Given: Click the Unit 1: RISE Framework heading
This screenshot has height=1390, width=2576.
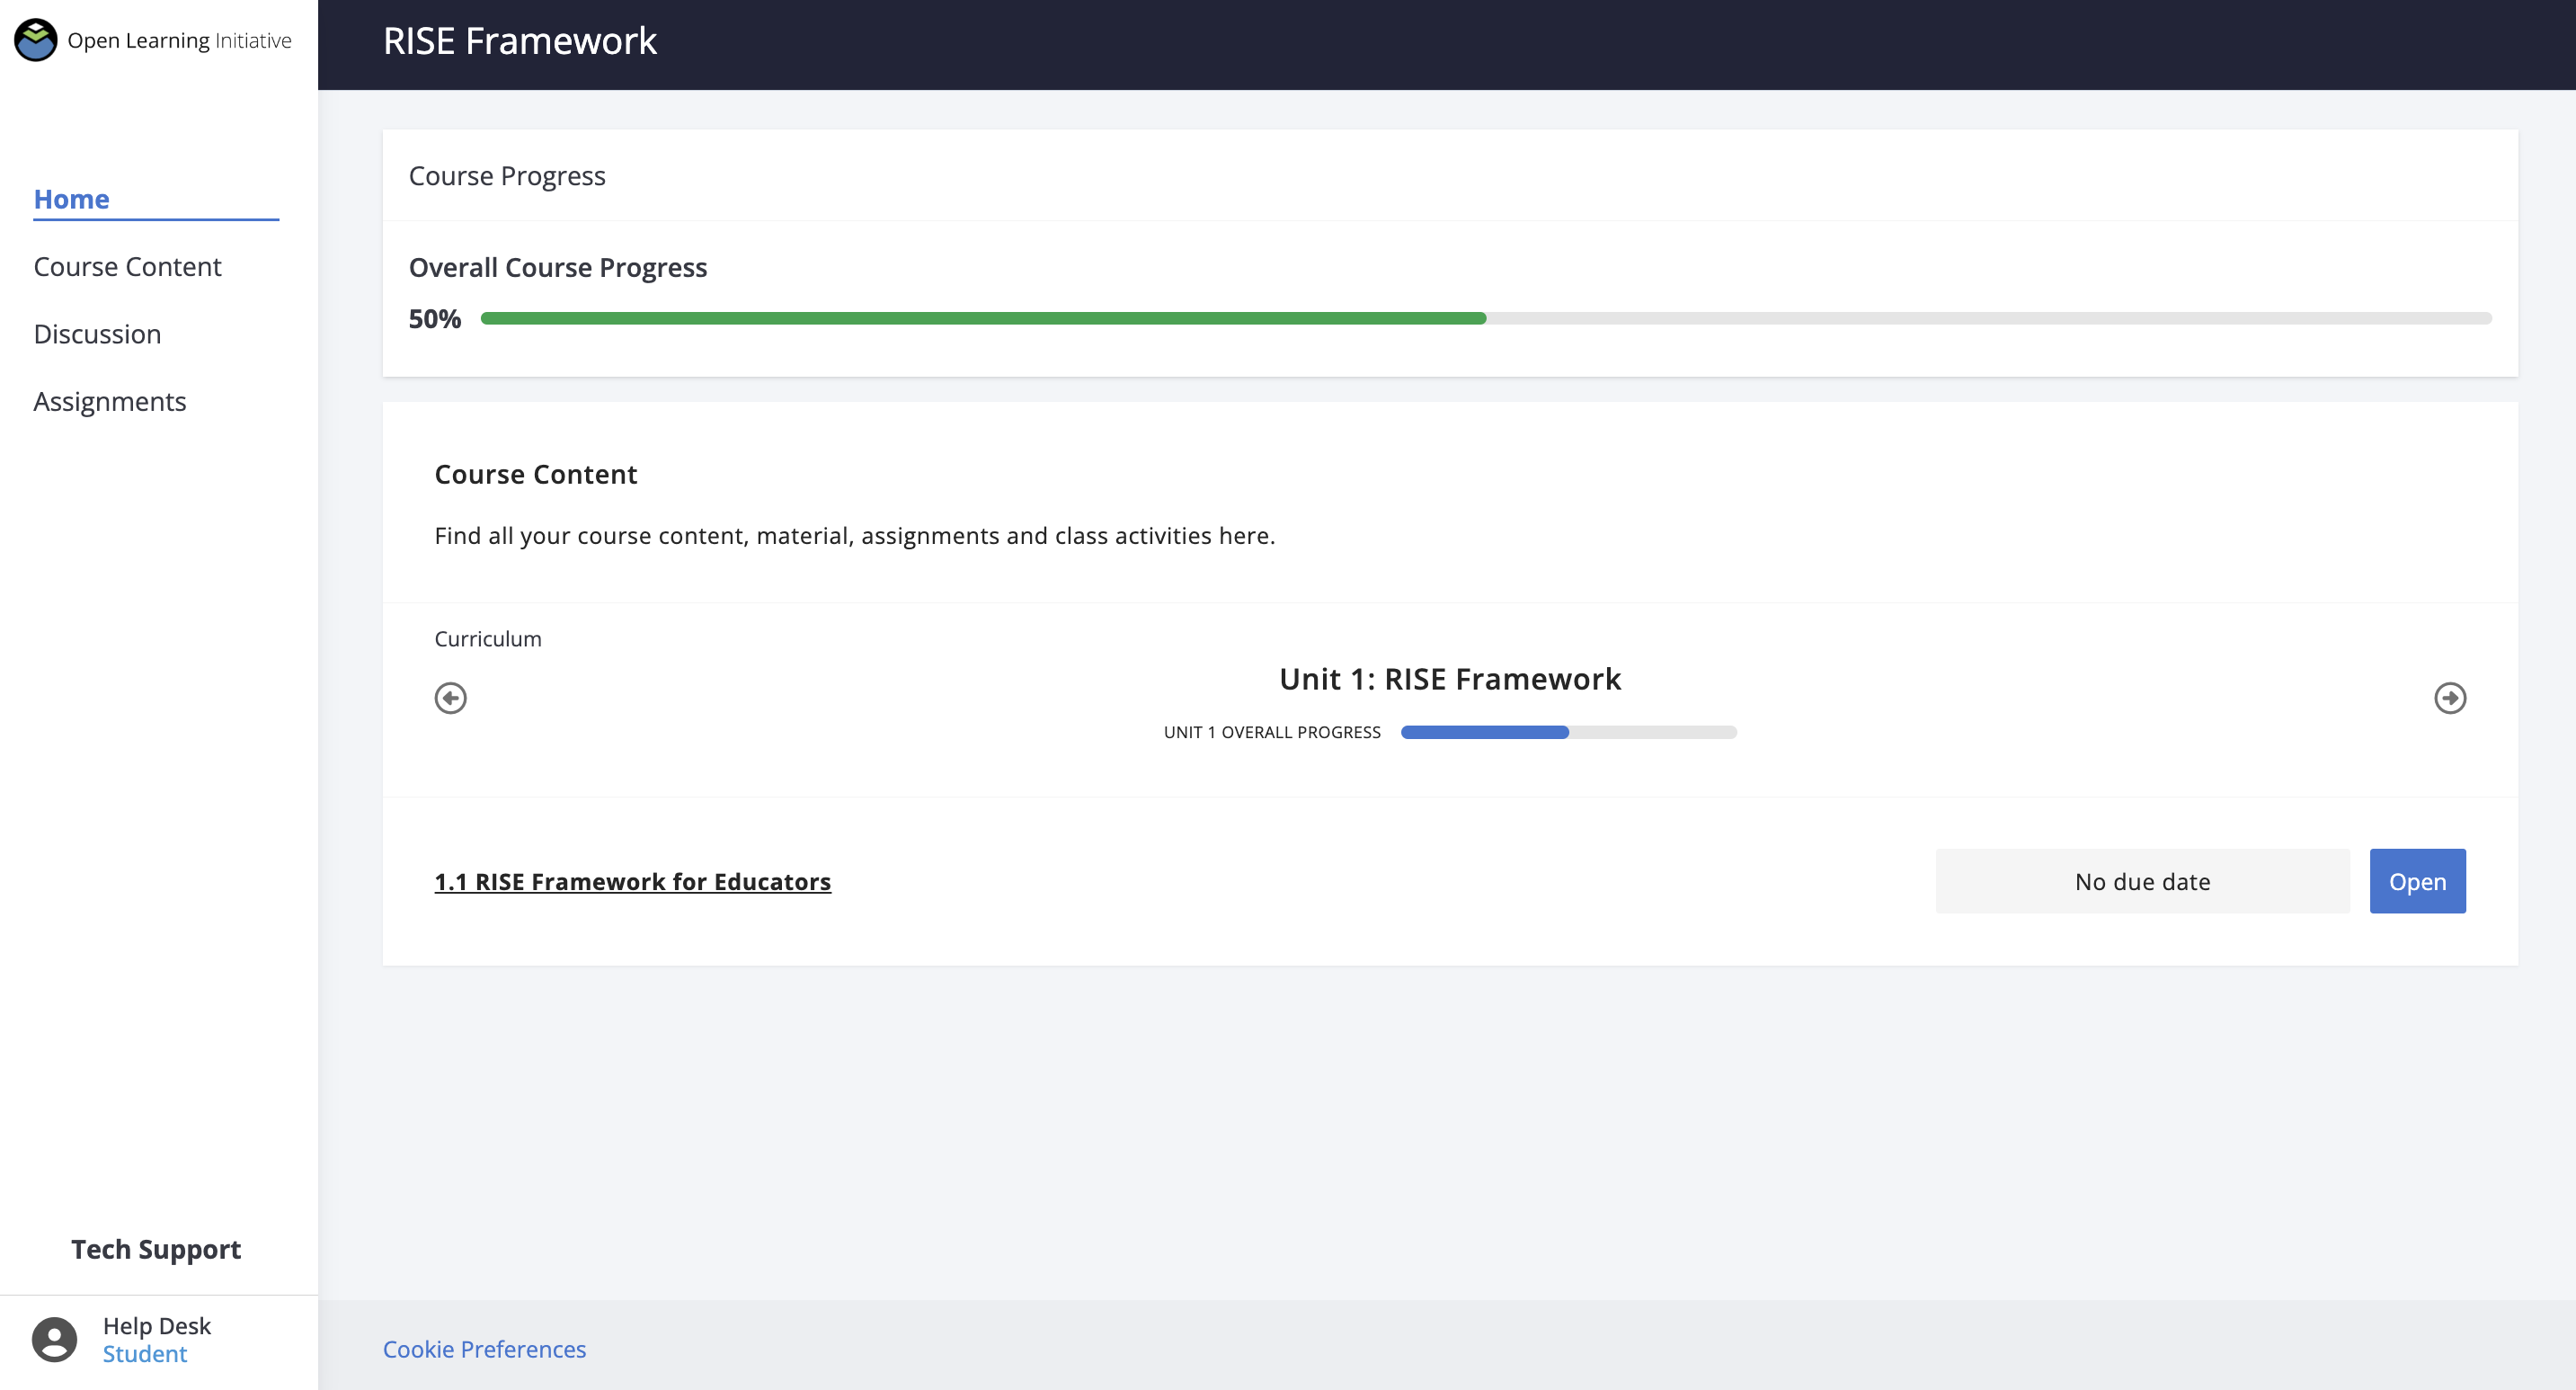Looking at the screenshot, I should point(1449,679).
